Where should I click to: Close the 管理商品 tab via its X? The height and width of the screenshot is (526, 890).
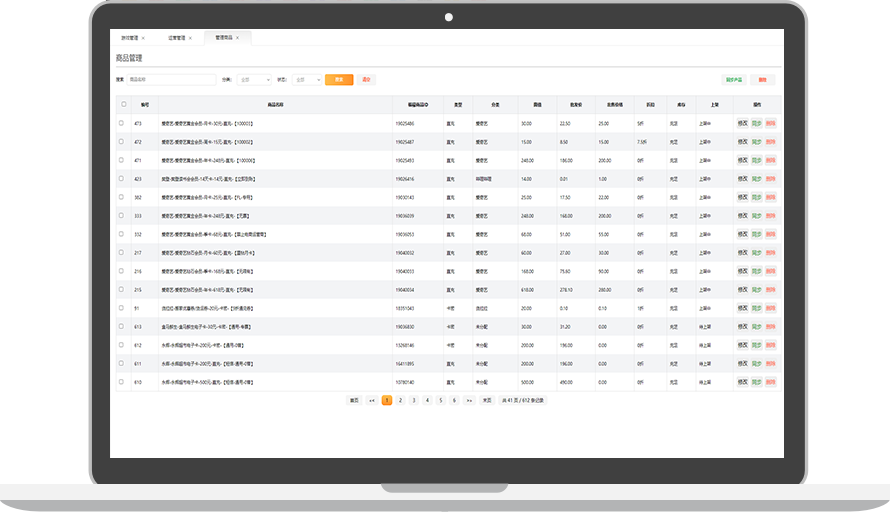pos(237,38)
